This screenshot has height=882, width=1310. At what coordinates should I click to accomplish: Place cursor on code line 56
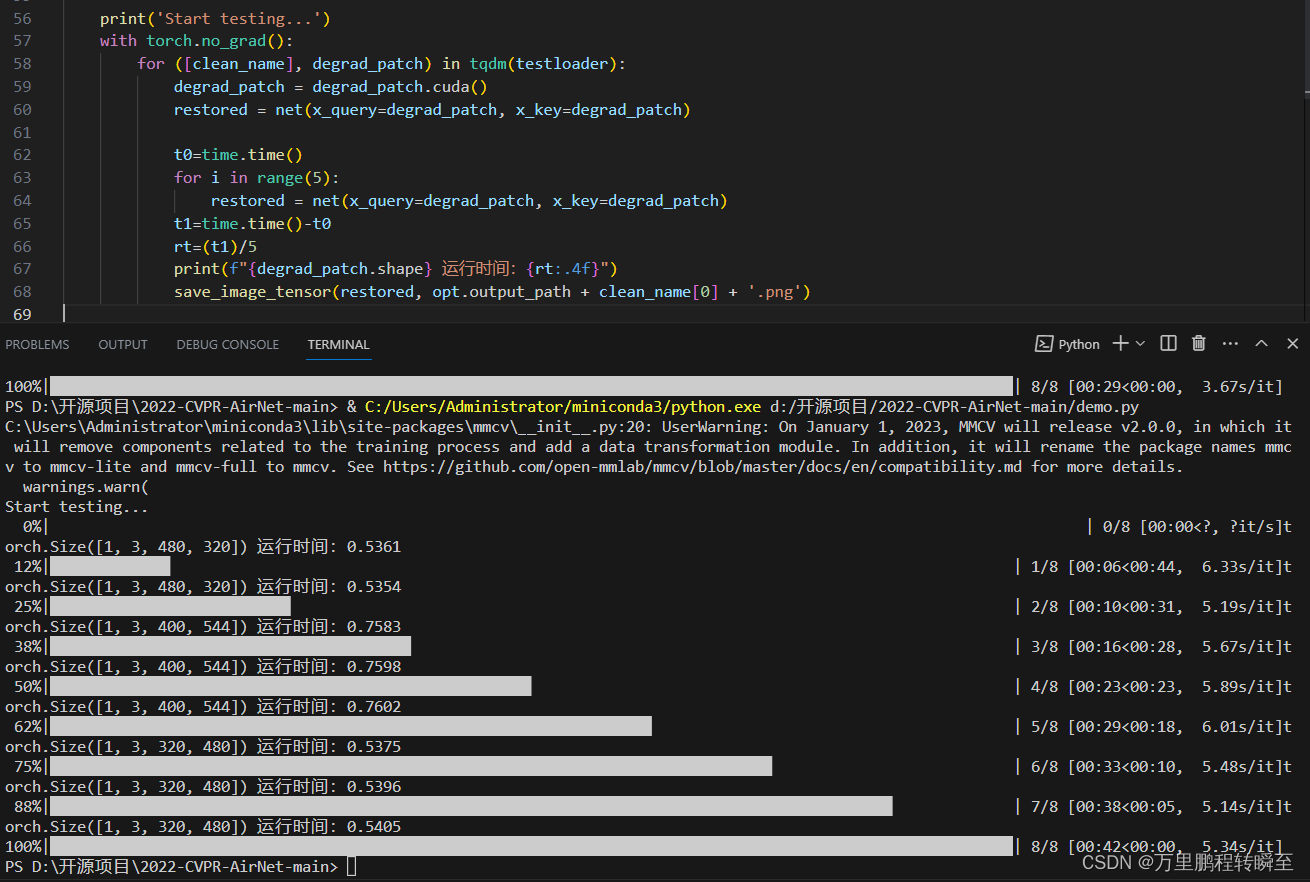tap(215, 19)
